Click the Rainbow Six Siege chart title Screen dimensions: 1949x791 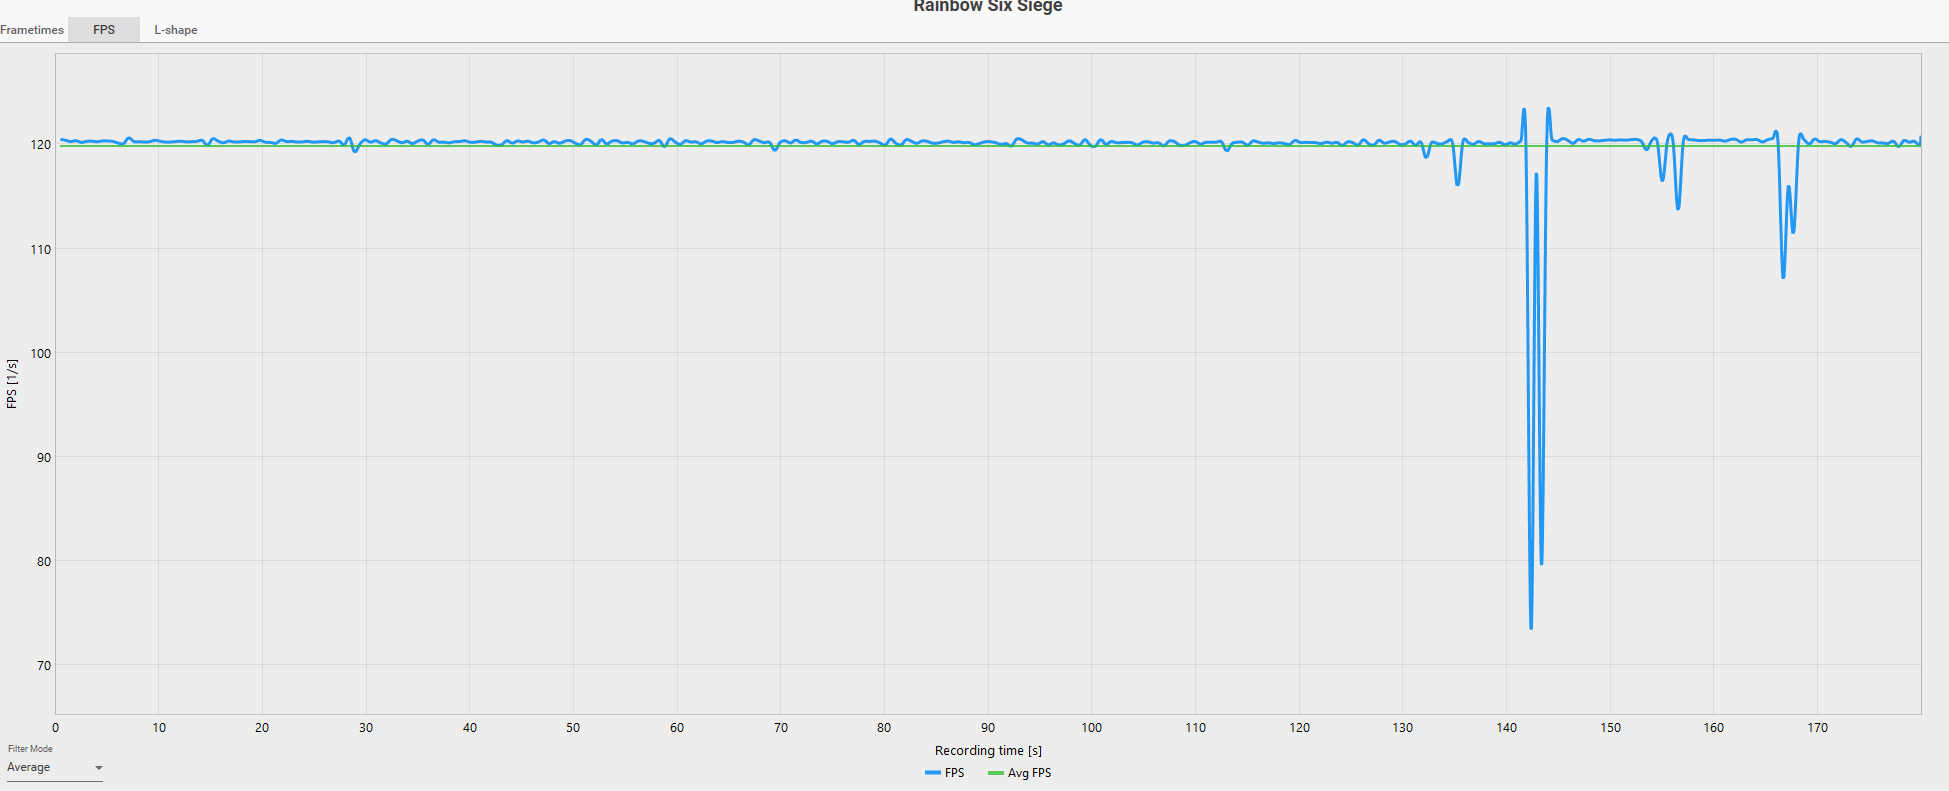pos(987,7)
